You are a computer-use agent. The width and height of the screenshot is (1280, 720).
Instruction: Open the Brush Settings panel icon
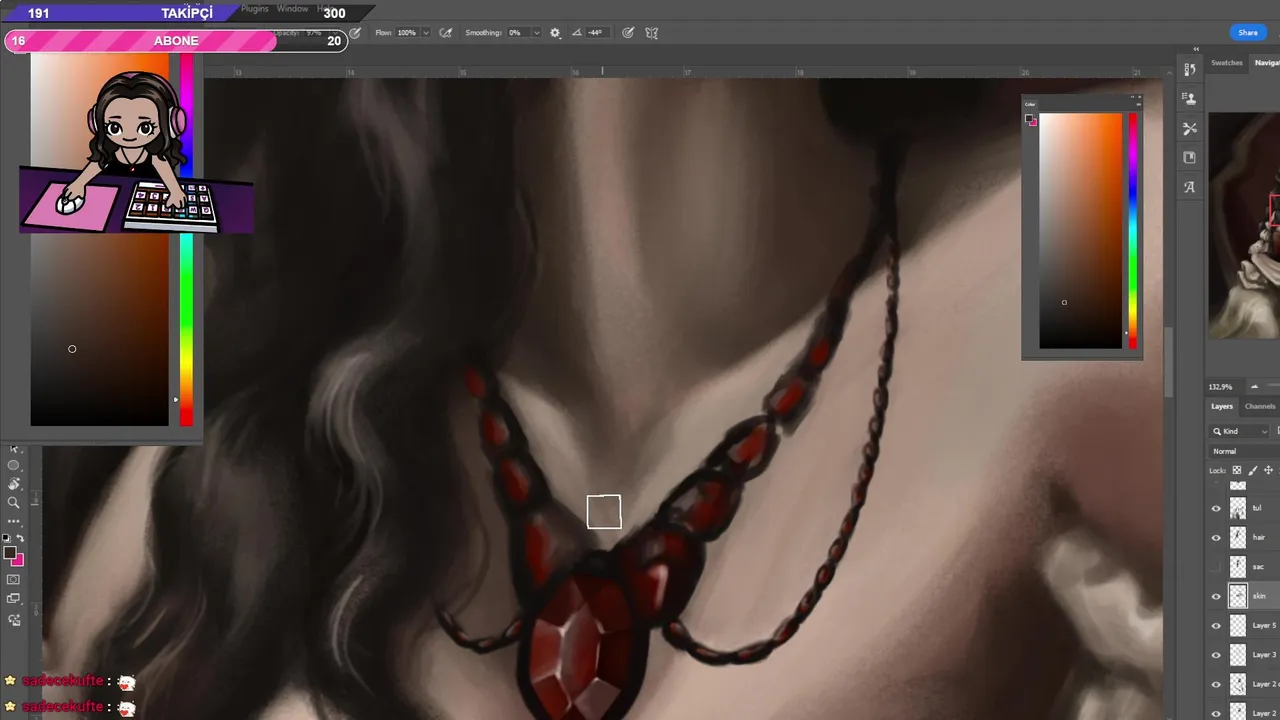pos(1189,128)
